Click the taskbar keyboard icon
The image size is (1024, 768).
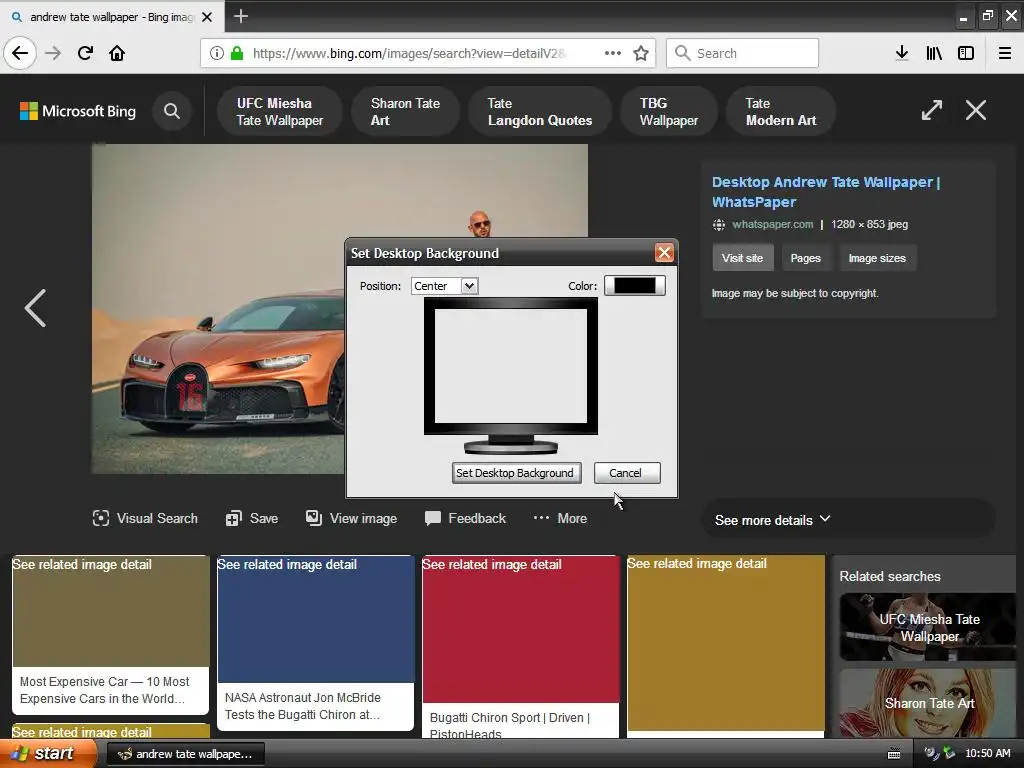pos(894,754)
